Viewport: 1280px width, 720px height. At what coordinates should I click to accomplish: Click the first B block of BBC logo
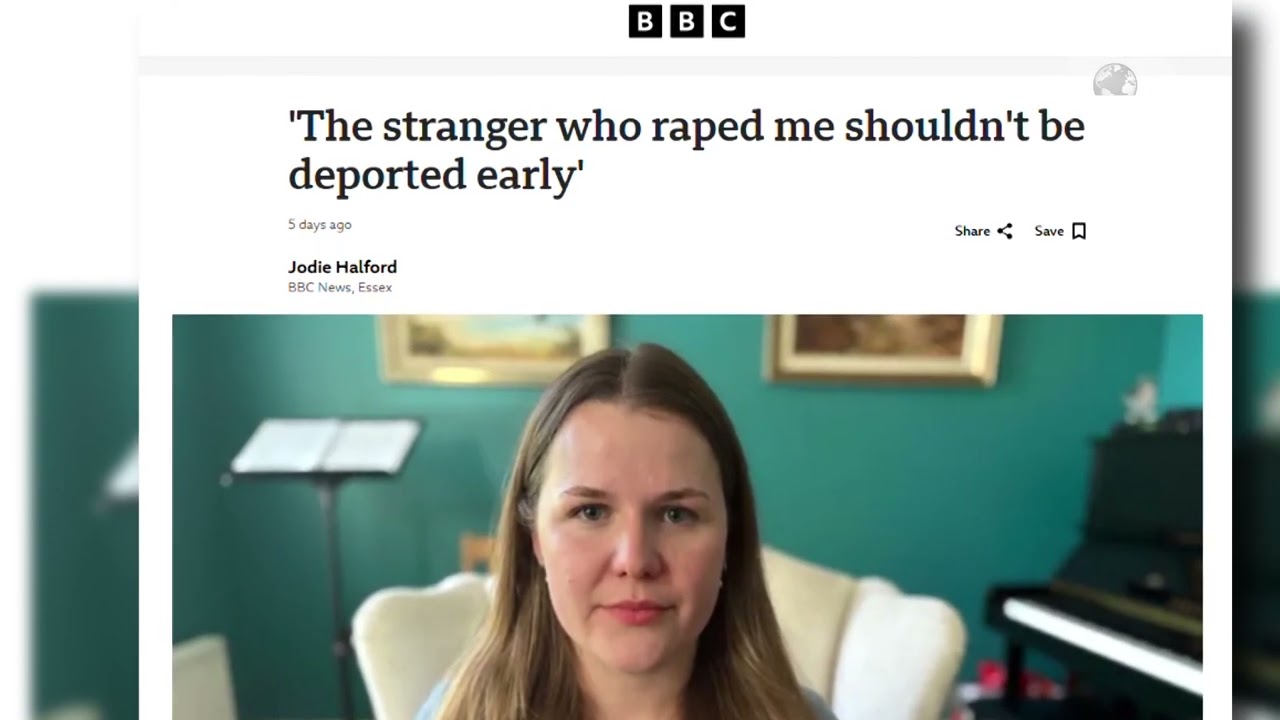(645, 21)
